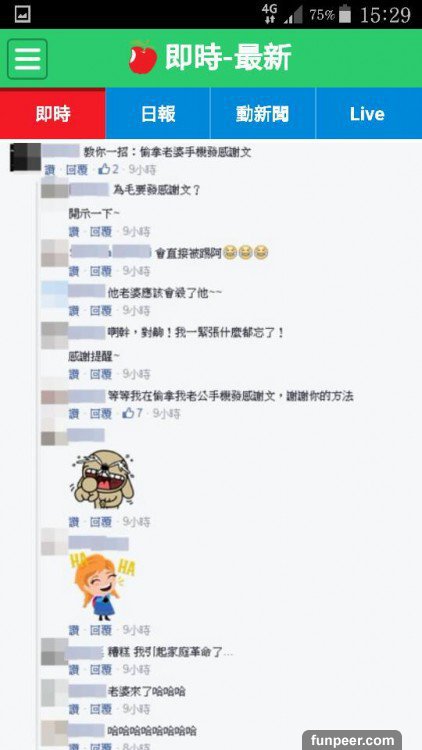Tap the red apple logo icon
Image resolution: width=422 pixels, height=750 pixels.
coord(143,58)
